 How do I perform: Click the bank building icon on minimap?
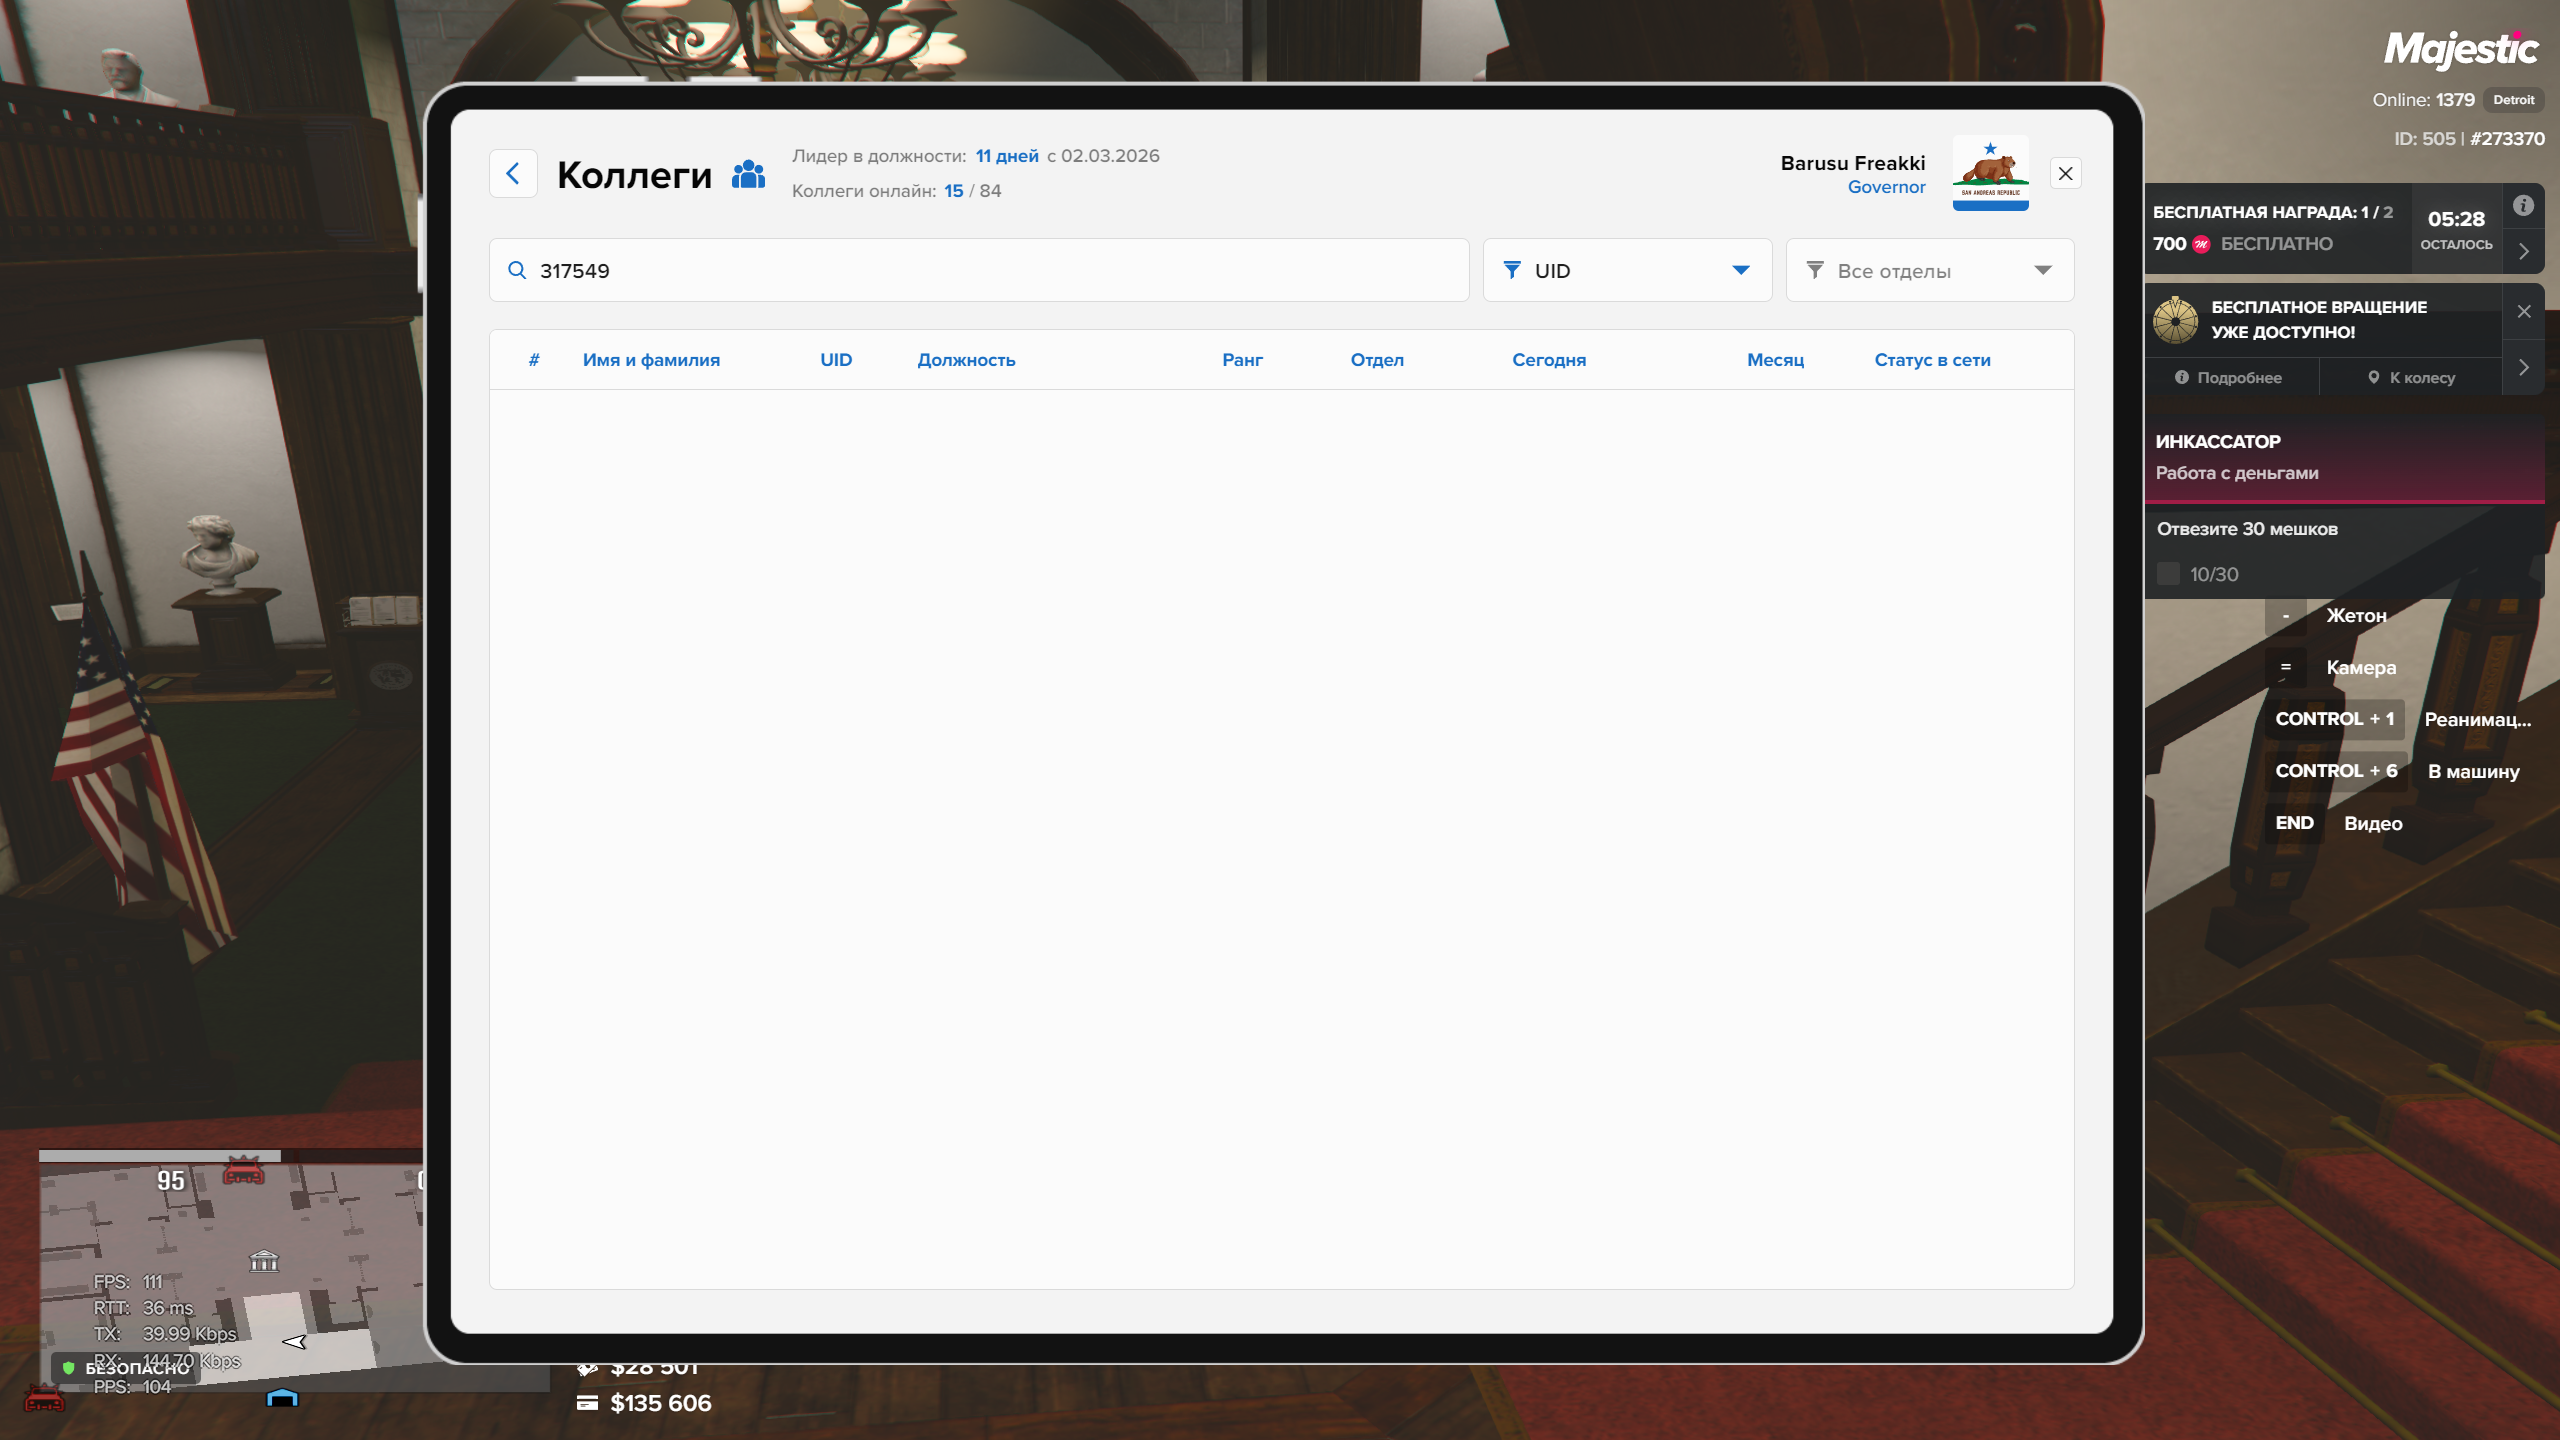[x=264, y=1260]
